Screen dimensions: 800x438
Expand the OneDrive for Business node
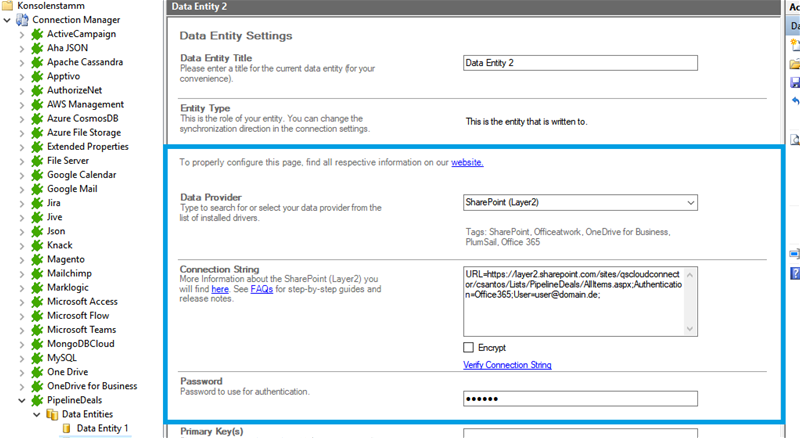[x=23, y=385]
